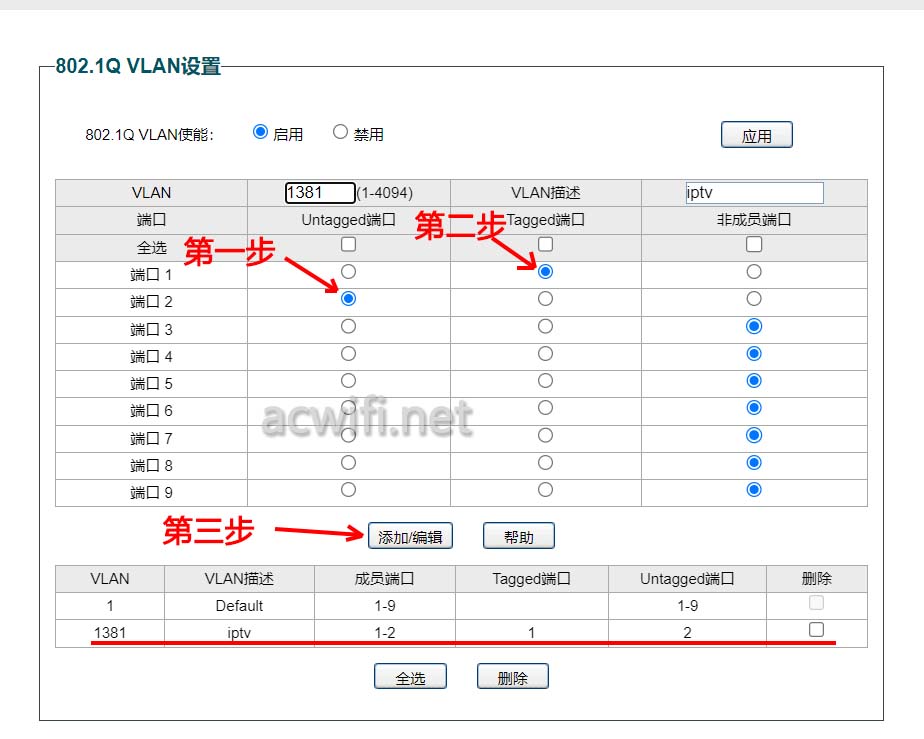Set 端口 4 to Untagged

tap(348, 354)
